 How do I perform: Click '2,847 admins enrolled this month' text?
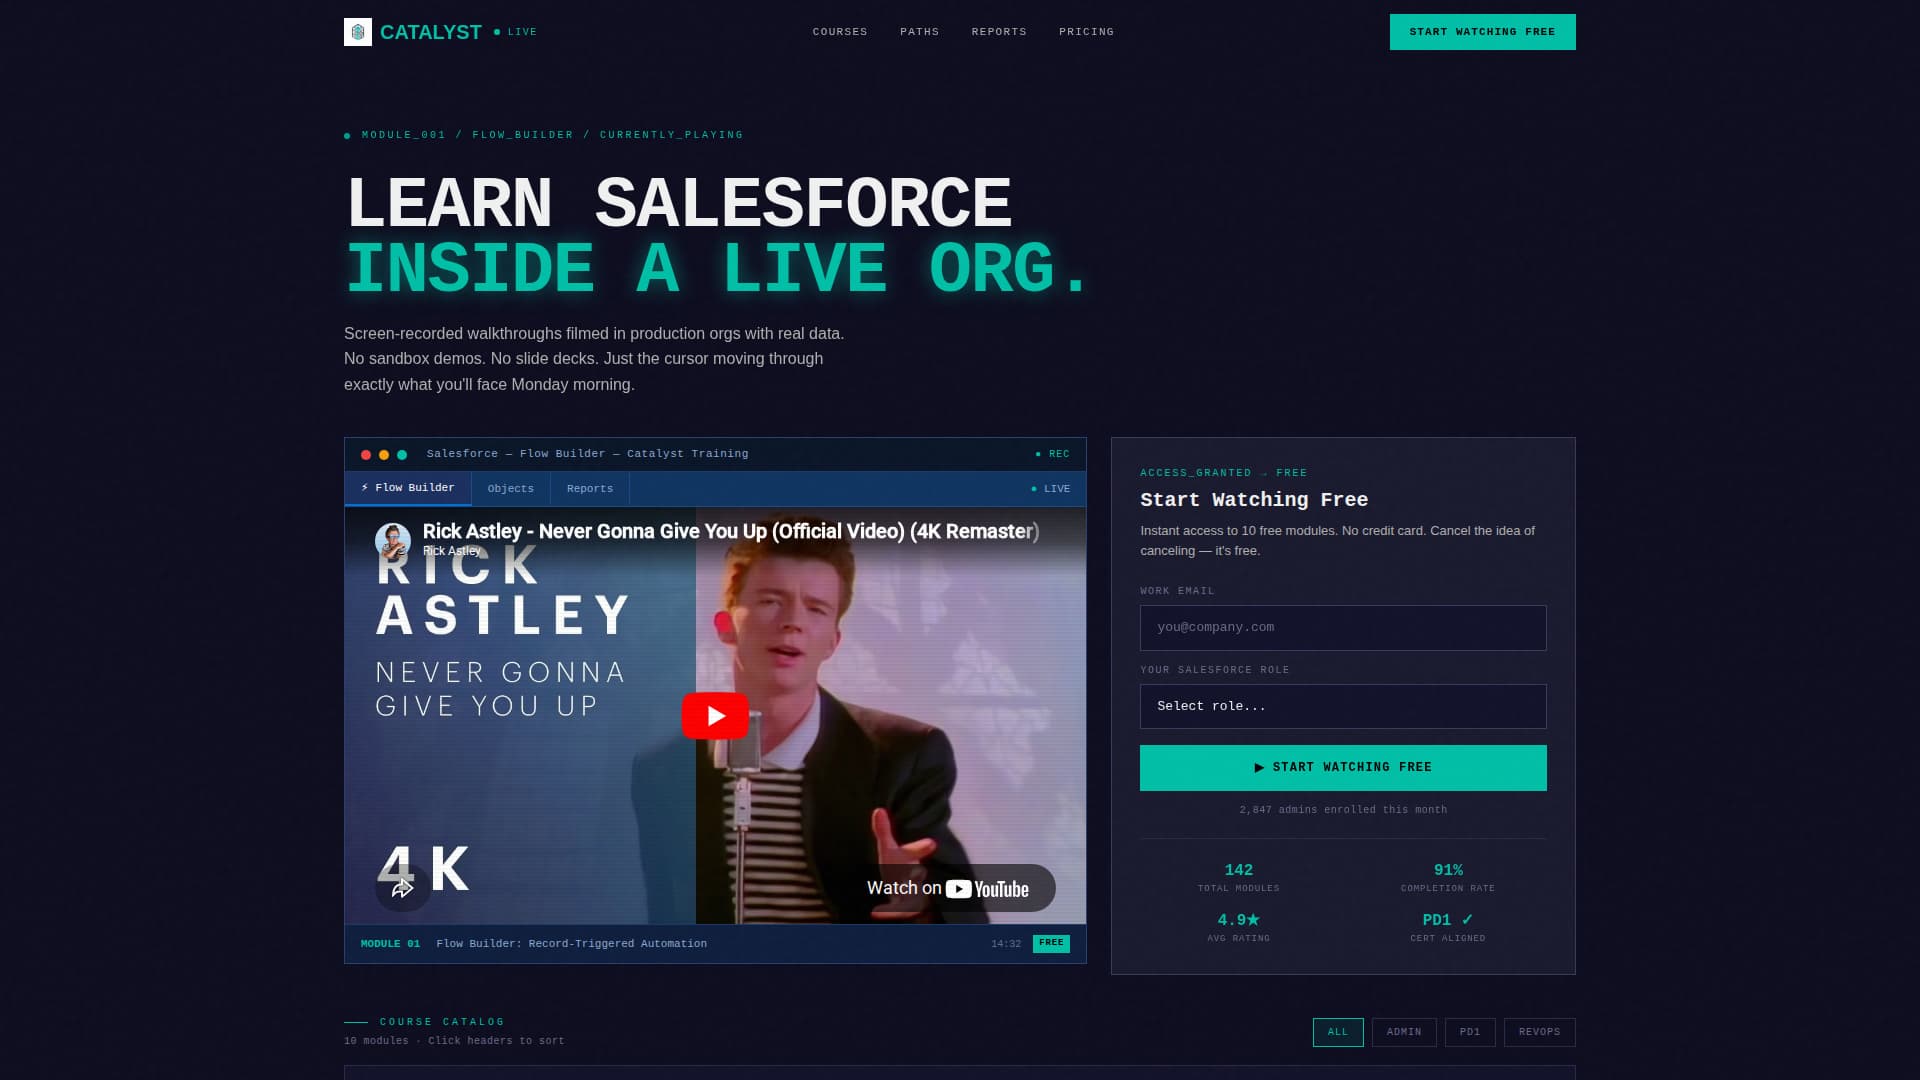click(x=1343, y=810)
